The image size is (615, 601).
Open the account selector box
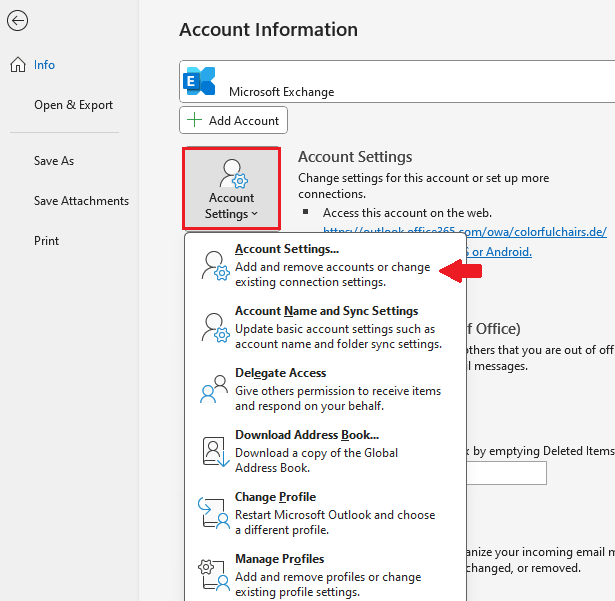tap(400, 82)
